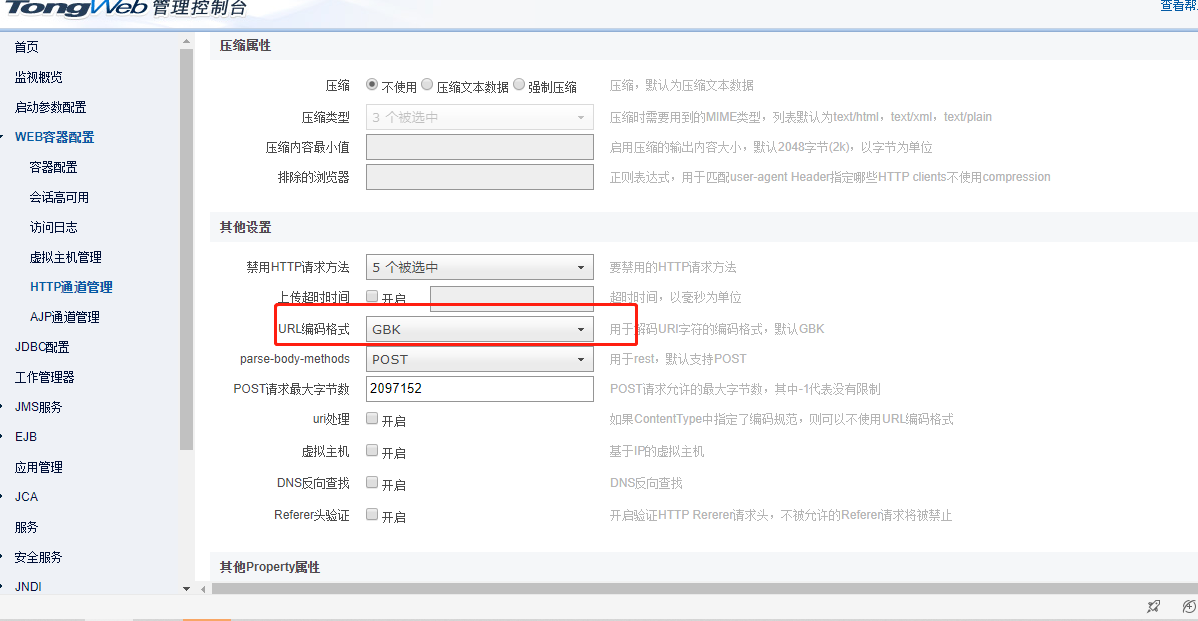Image resolution: width=1198 pixels, height=621 pixels.
Task: Click the sidebar scroll-down arrow
Action: point(186,589)
